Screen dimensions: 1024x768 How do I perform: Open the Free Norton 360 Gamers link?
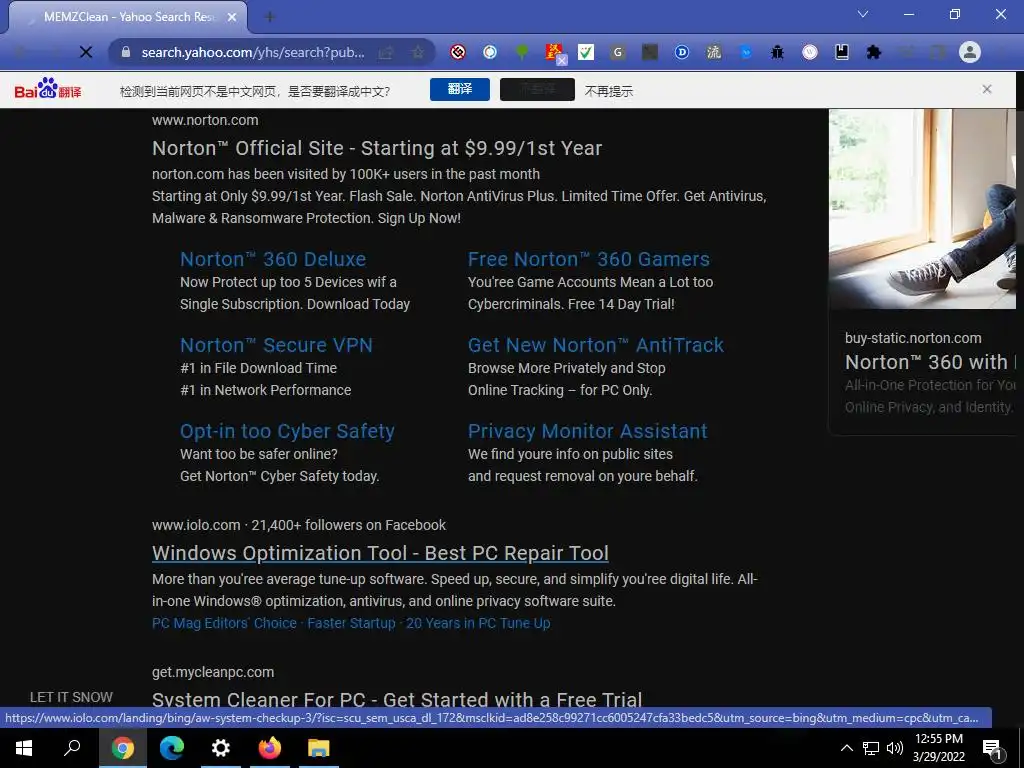point(588,259)
